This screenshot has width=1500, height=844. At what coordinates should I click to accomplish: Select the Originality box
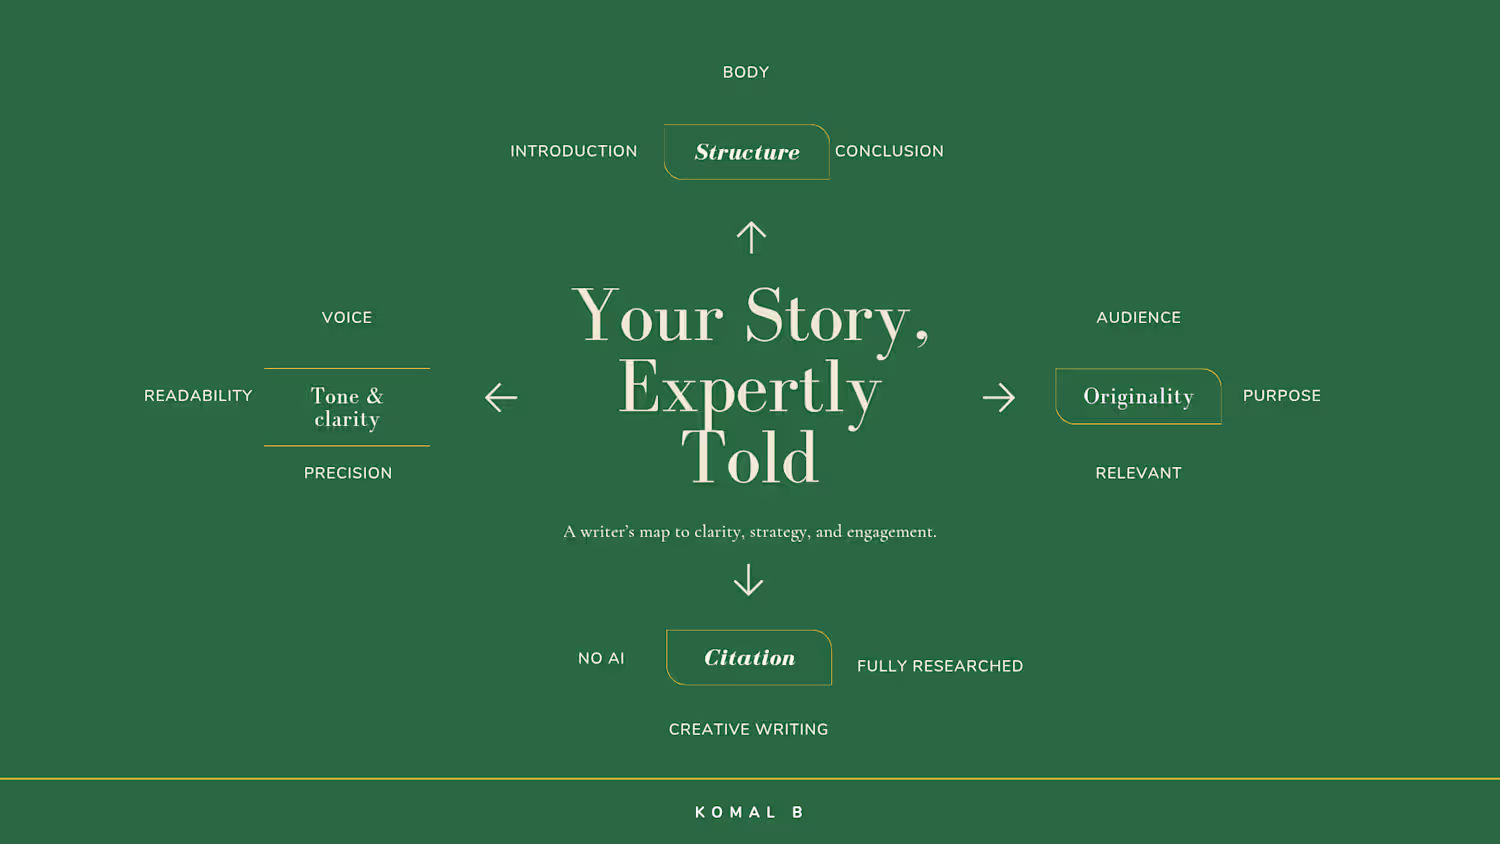pos(1138,396)
